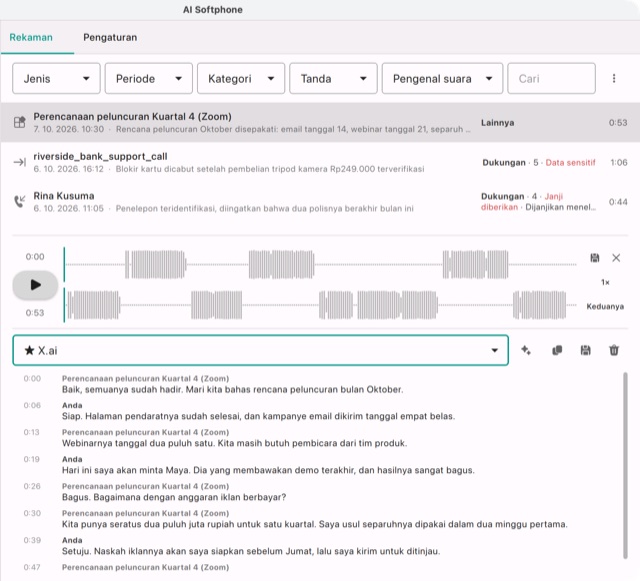This screenshot has height=581, width=640.
Task: Click the line 'Bagus. Bagaimana dengan anggaran iklan berbayar?'
Action: click(174, 497)
